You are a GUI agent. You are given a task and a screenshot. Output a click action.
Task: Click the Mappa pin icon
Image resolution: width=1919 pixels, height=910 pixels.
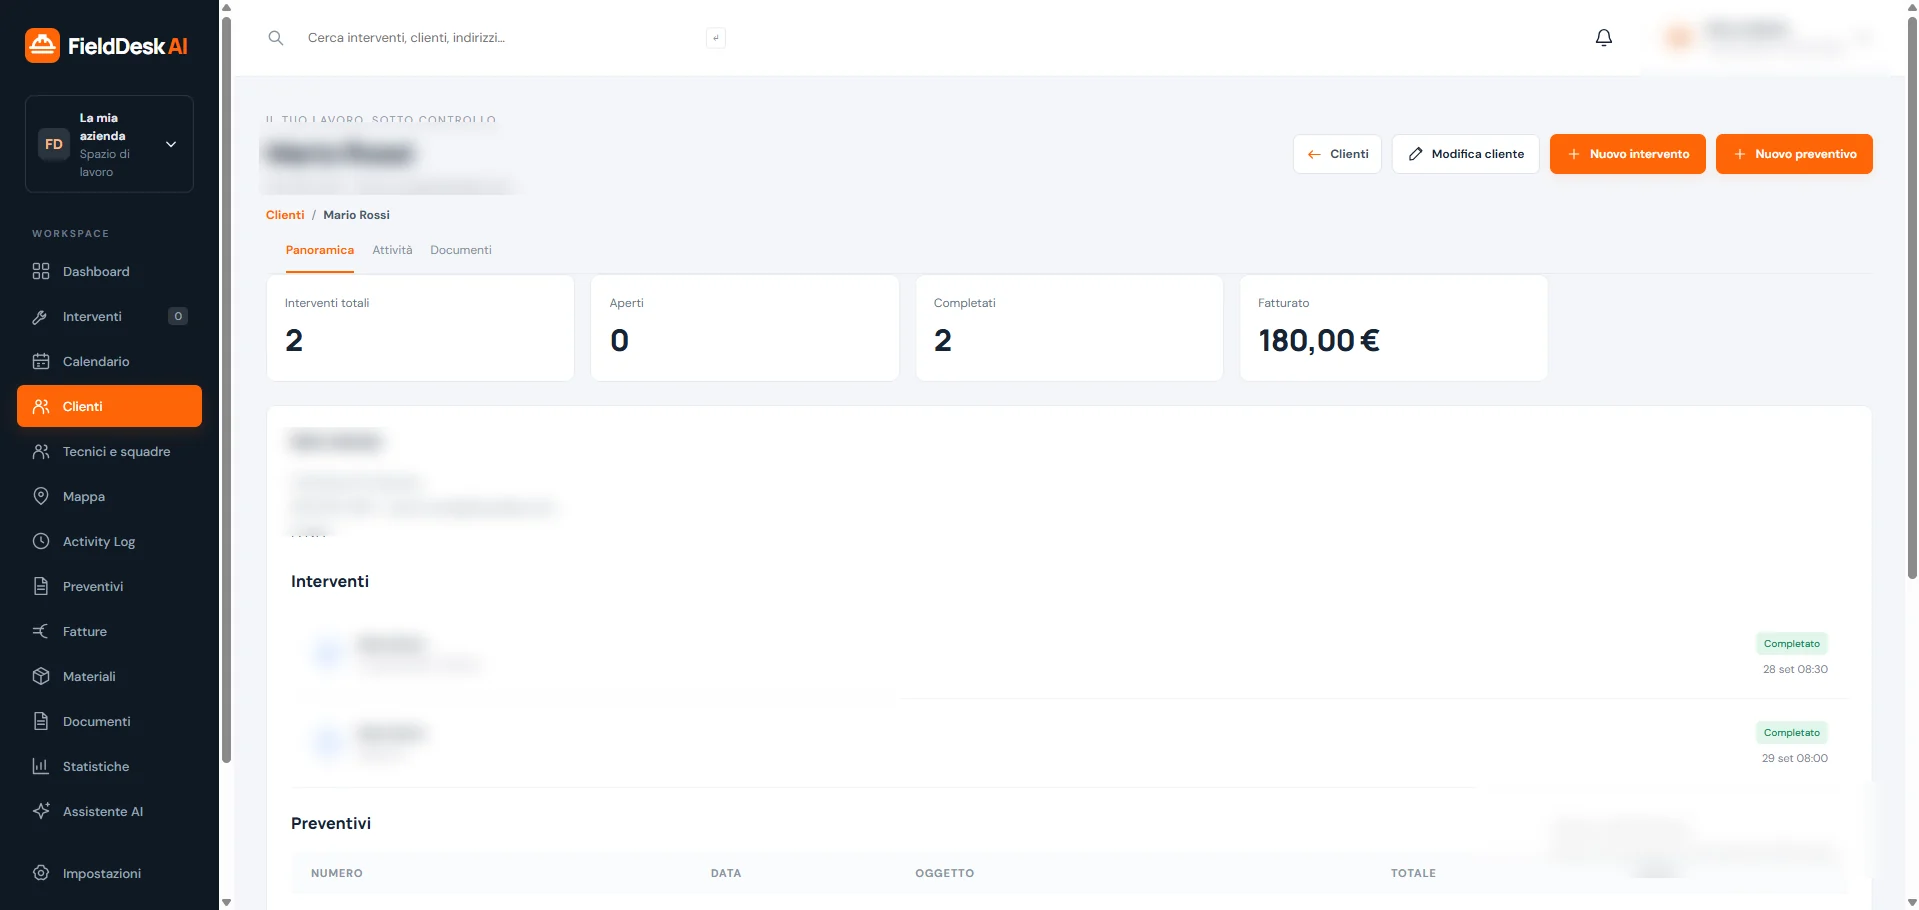41,496
